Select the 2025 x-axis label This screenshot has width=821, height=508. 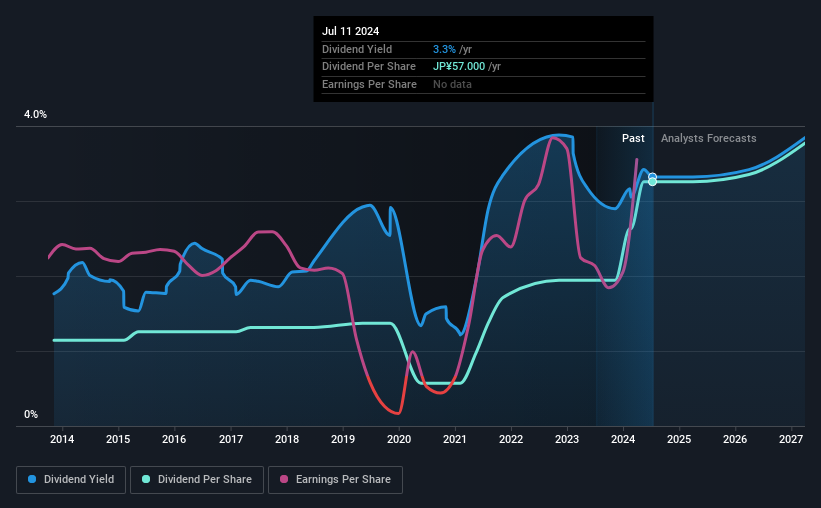(679, 439)
